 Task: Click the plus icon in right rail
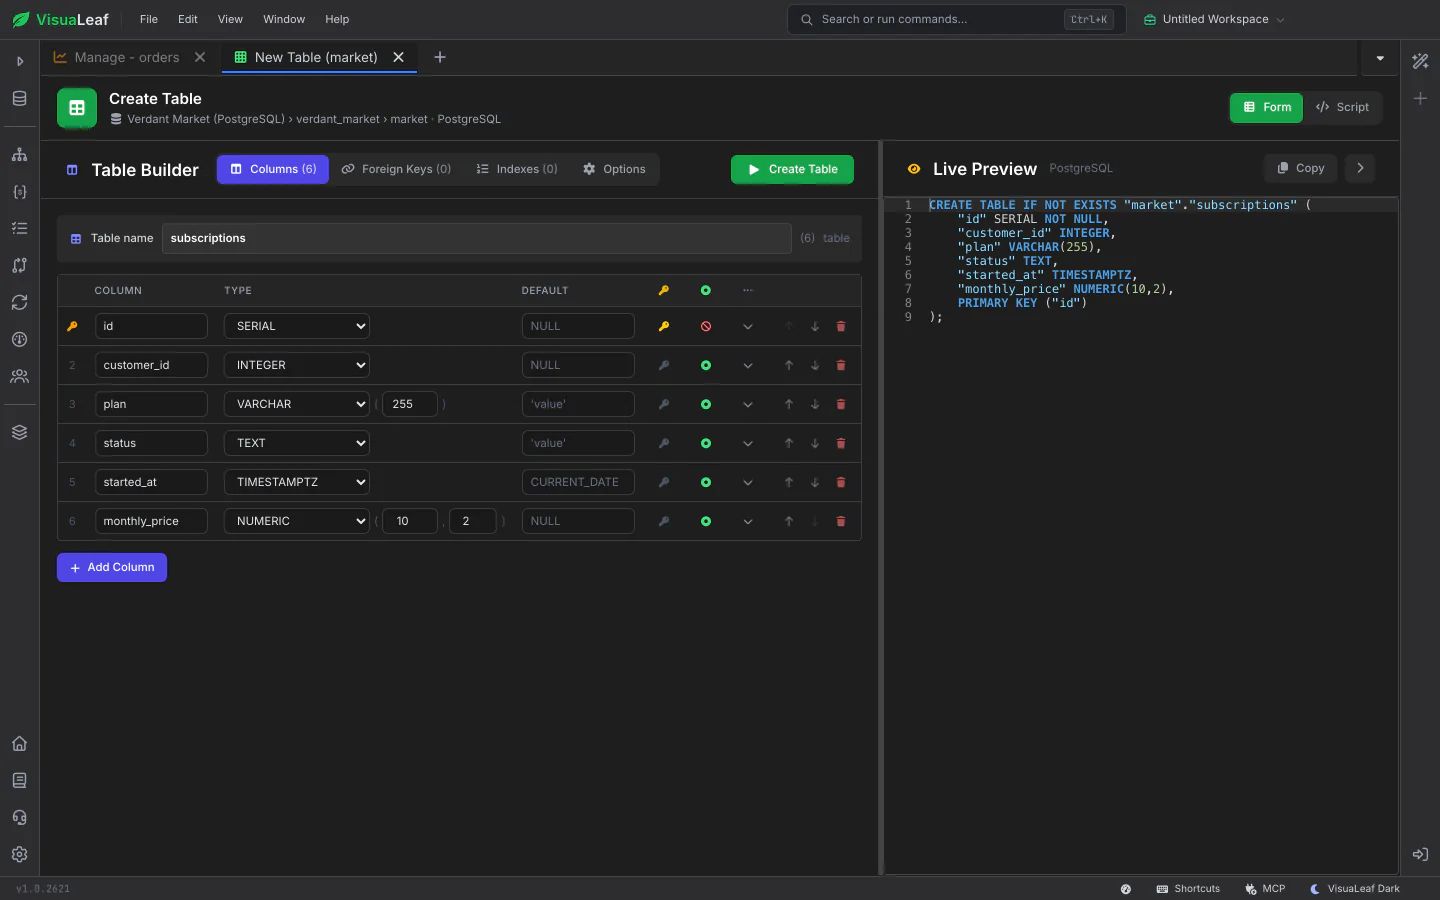(x=1420, y=98)
